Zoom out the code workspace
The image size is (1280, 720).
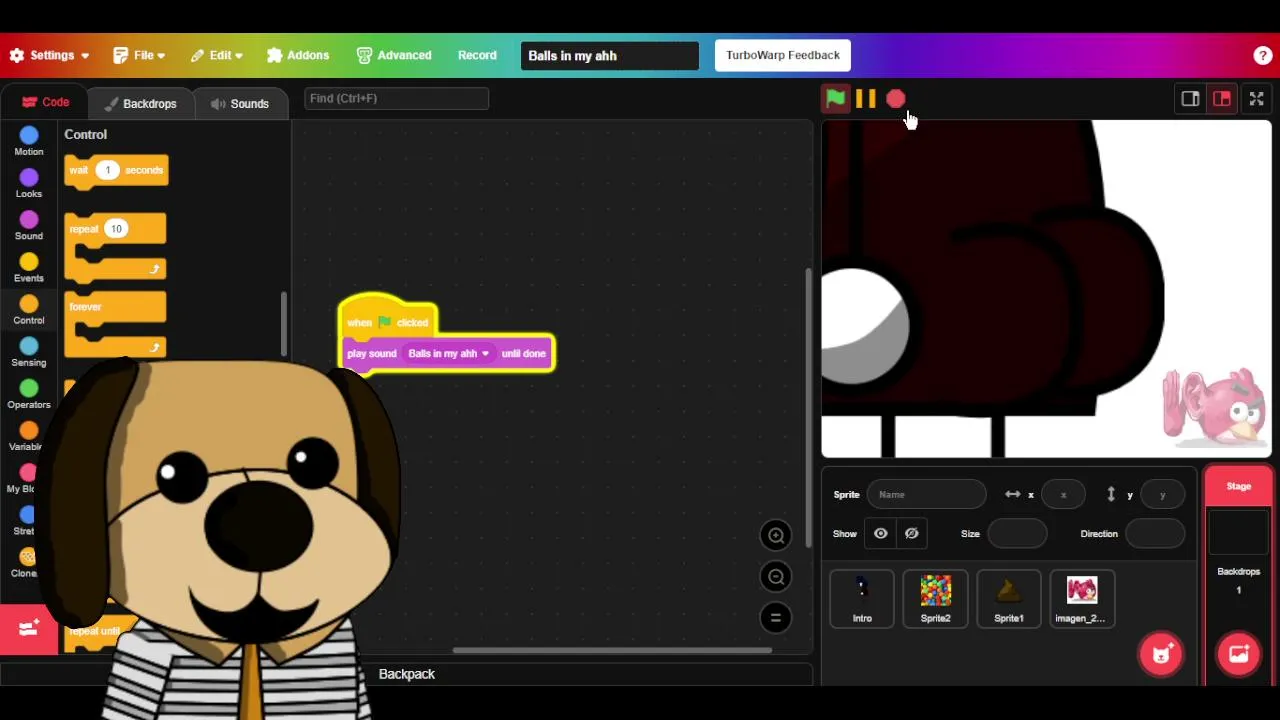776,577
